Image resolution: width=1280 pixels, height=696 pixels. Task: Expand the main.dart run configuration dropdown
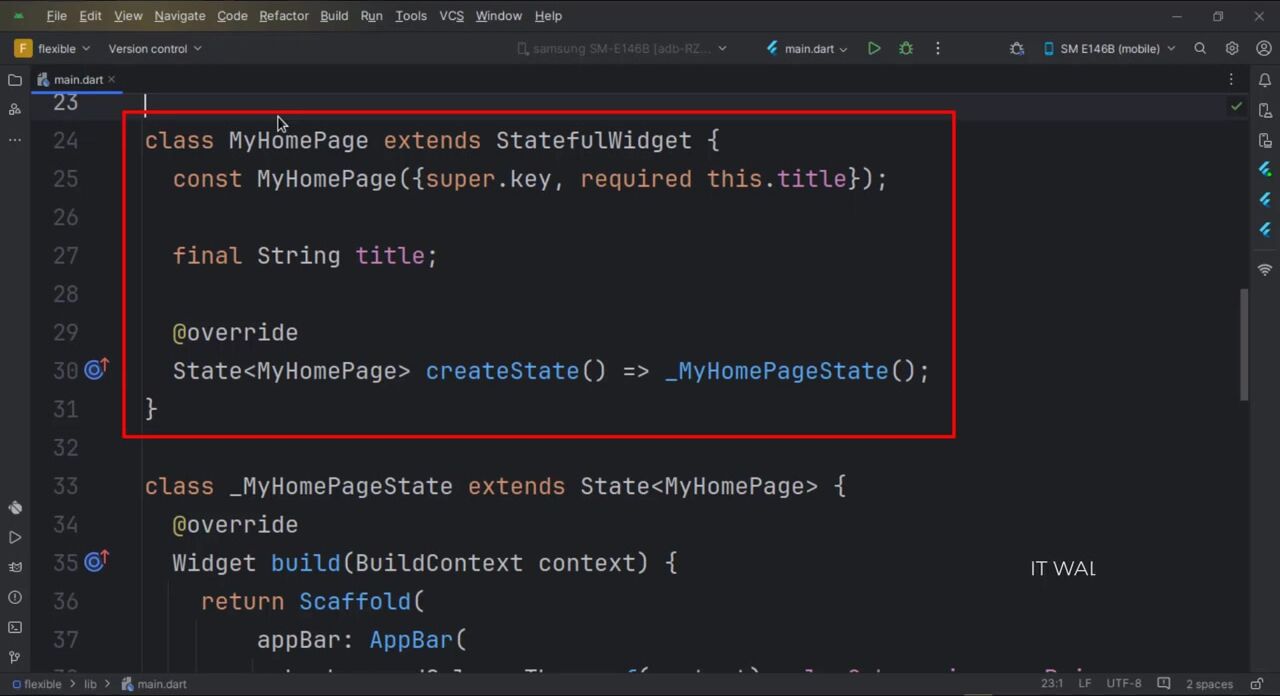[x=807, y=48]
